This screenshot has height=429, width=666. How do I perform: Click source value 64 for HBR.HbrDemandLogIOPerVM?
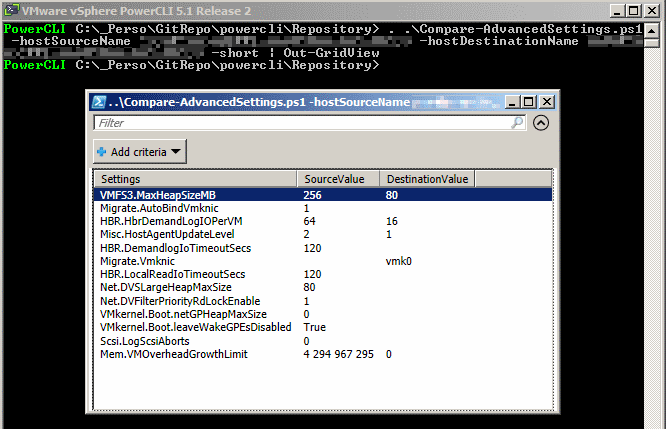click(309, 221)
